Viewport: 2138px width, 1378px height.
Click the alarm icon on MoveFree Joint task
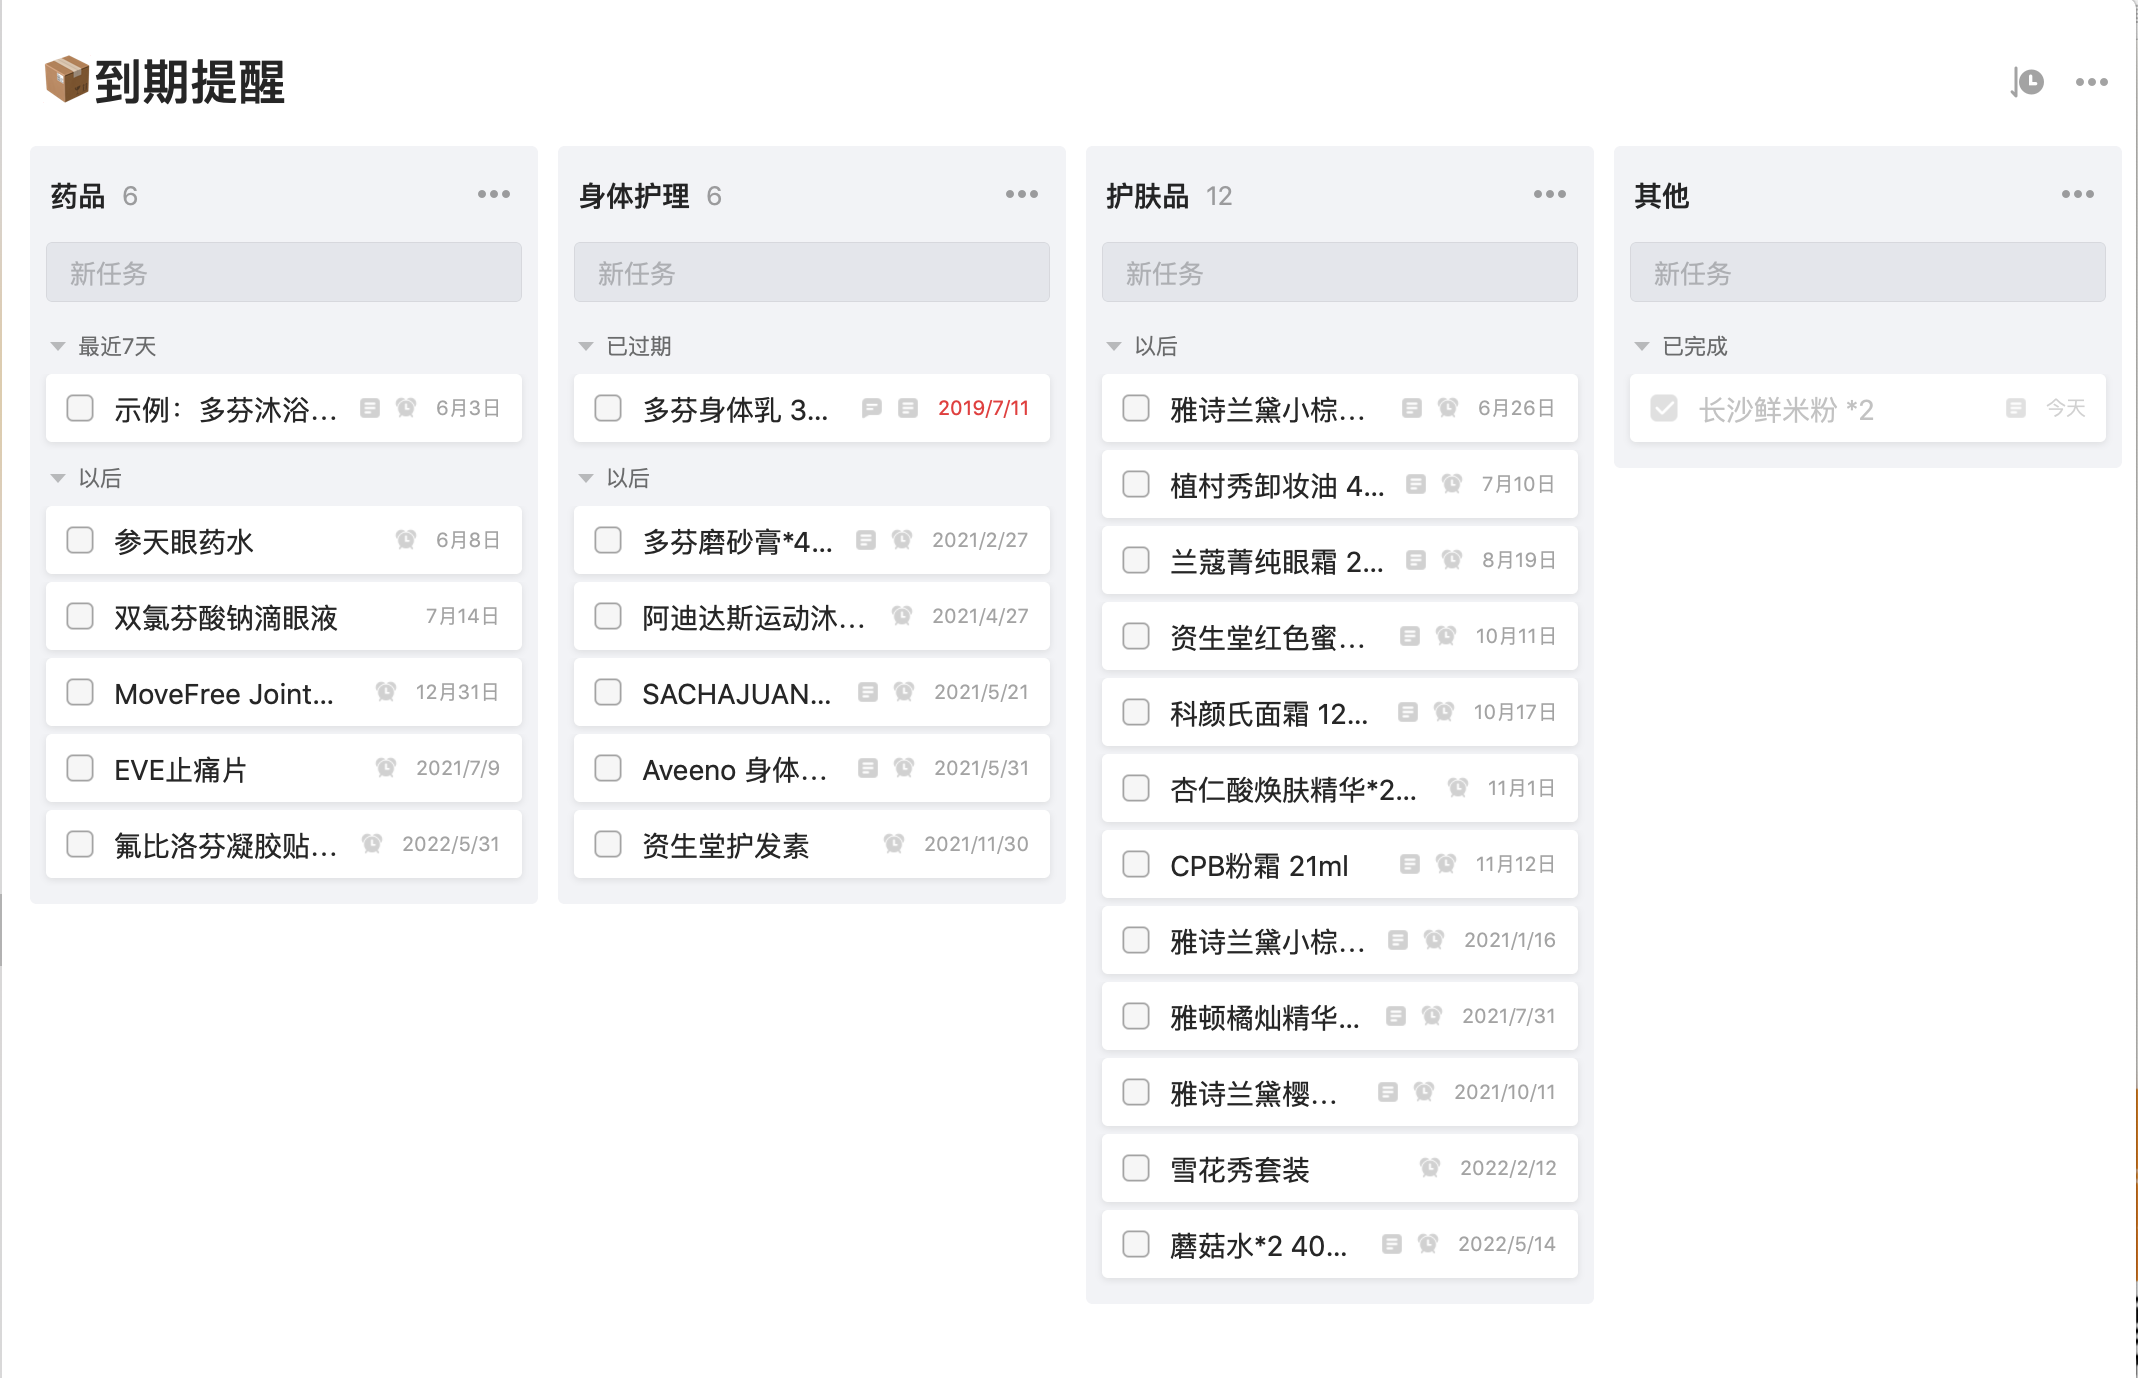click(x=386, y=692)
